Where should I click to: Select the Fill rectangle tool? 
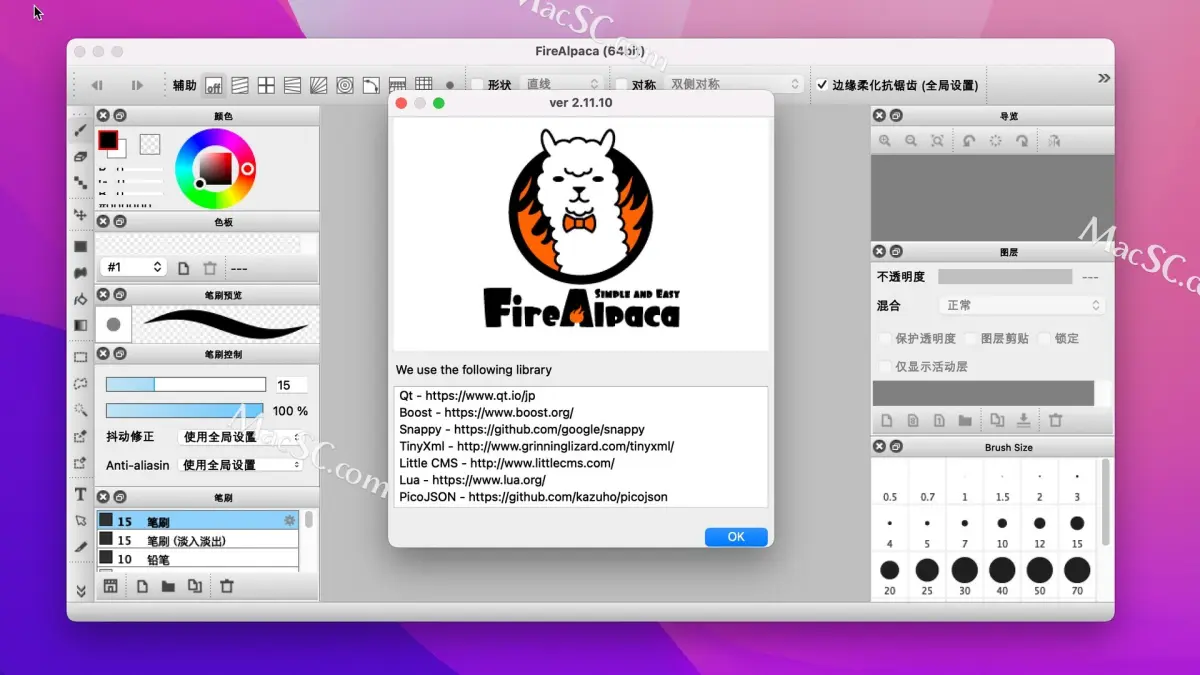[x=81, y=246]
